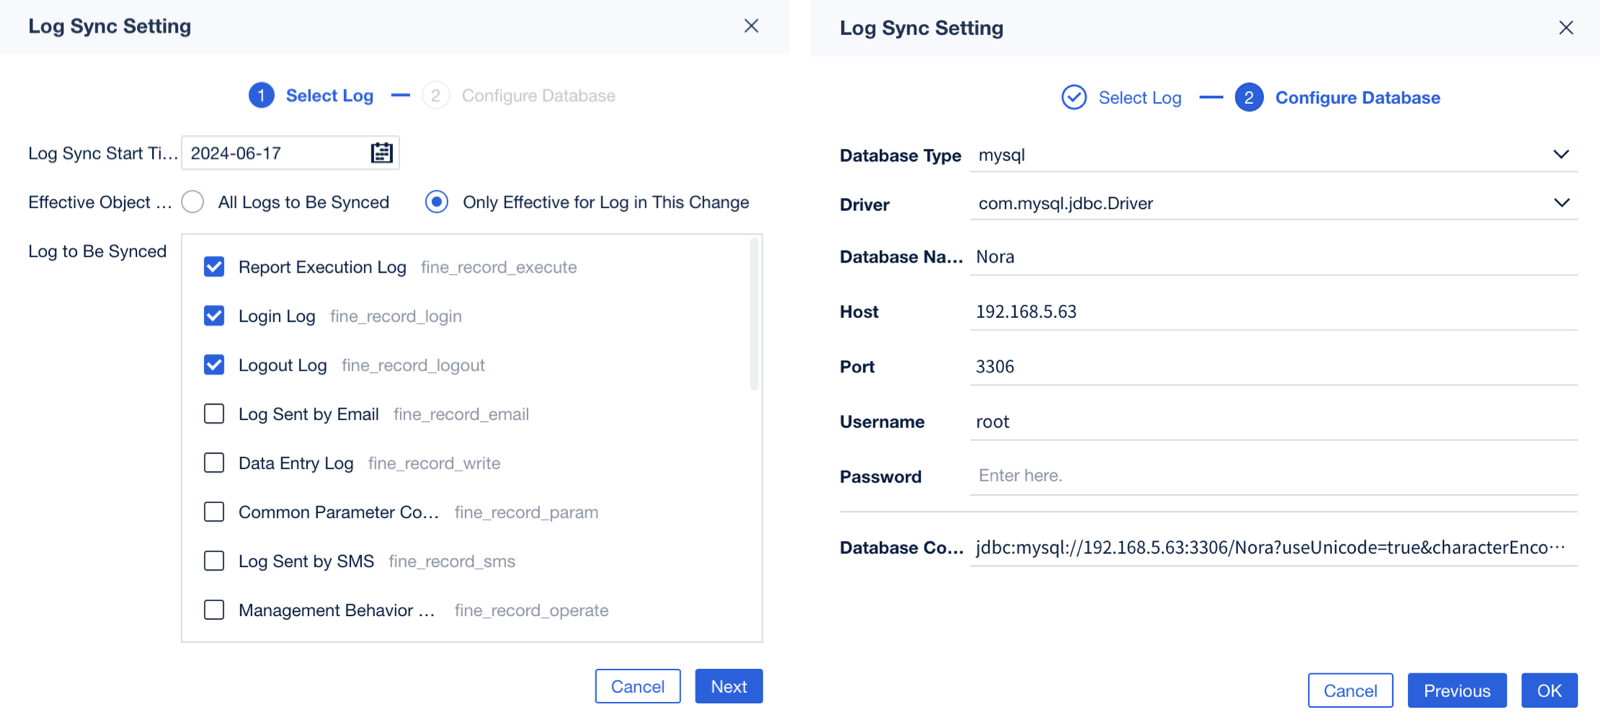Click the completed Select Log checkmark icon

(x=1074, y=97)
